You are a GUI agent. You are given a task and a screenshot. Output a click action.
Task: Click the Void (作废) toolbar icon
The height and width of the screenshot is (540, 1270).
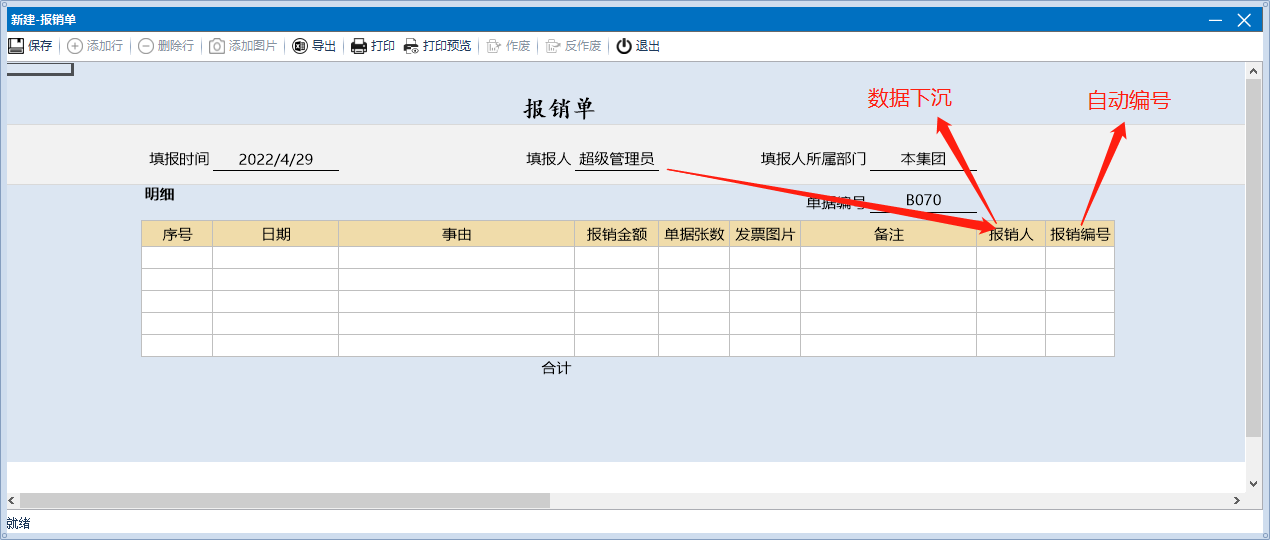click(x=494, y=46)
